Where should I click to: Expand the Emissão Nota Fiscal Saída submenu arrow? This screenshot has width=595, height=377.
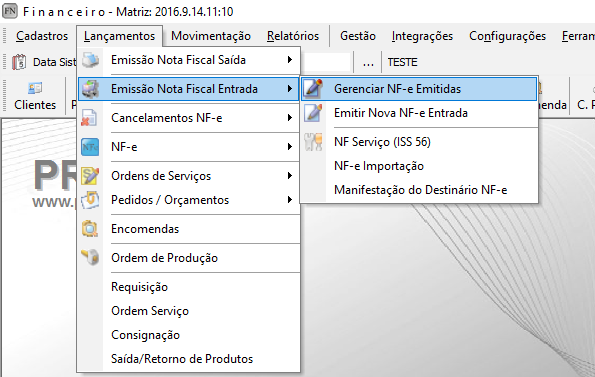tap(290, 60)
